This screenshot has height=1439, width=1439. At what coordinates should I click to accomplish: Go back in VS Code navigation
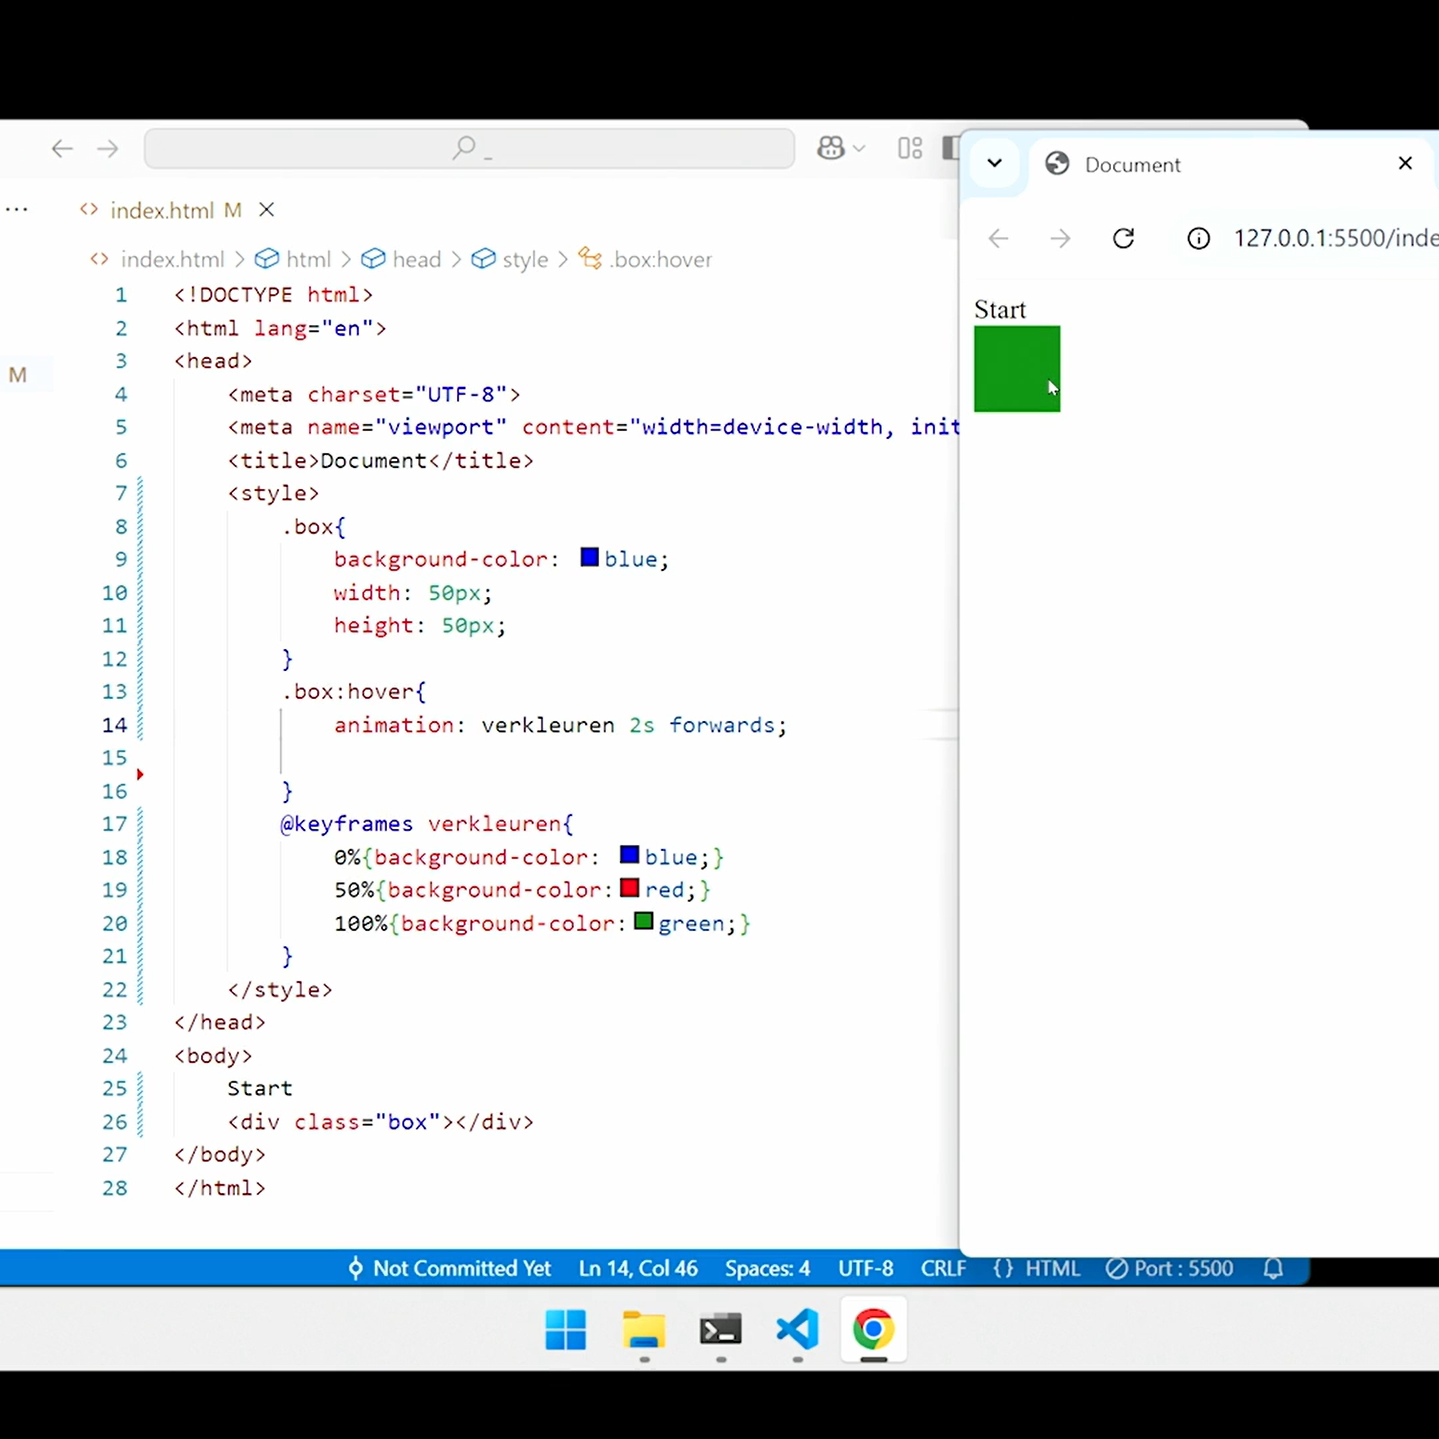[x=62, y=149]
